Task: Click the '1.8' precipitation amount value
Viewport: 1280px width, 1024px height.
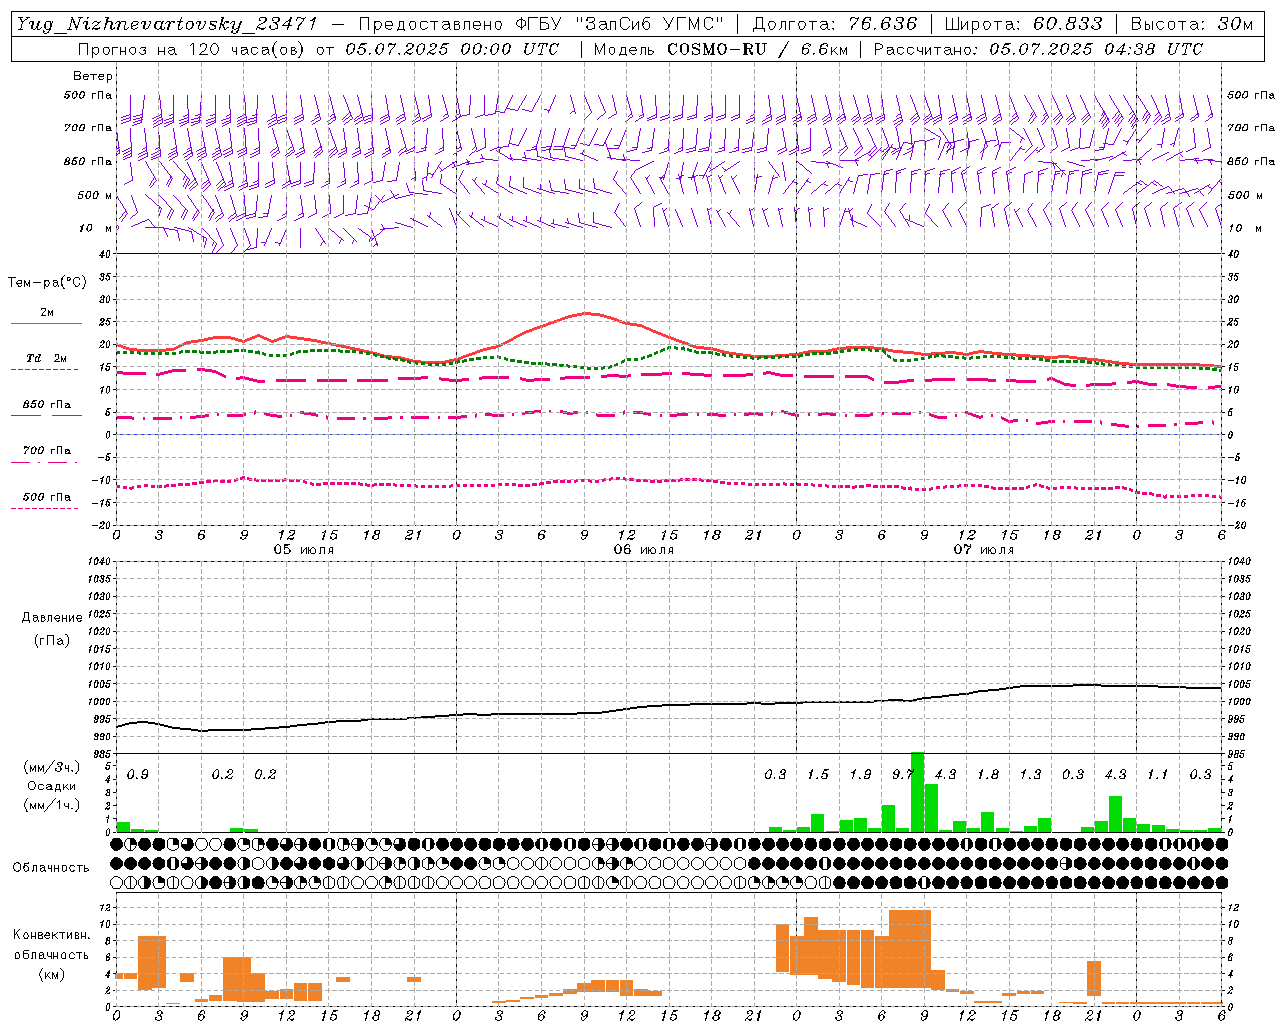Action: point(987,775)
